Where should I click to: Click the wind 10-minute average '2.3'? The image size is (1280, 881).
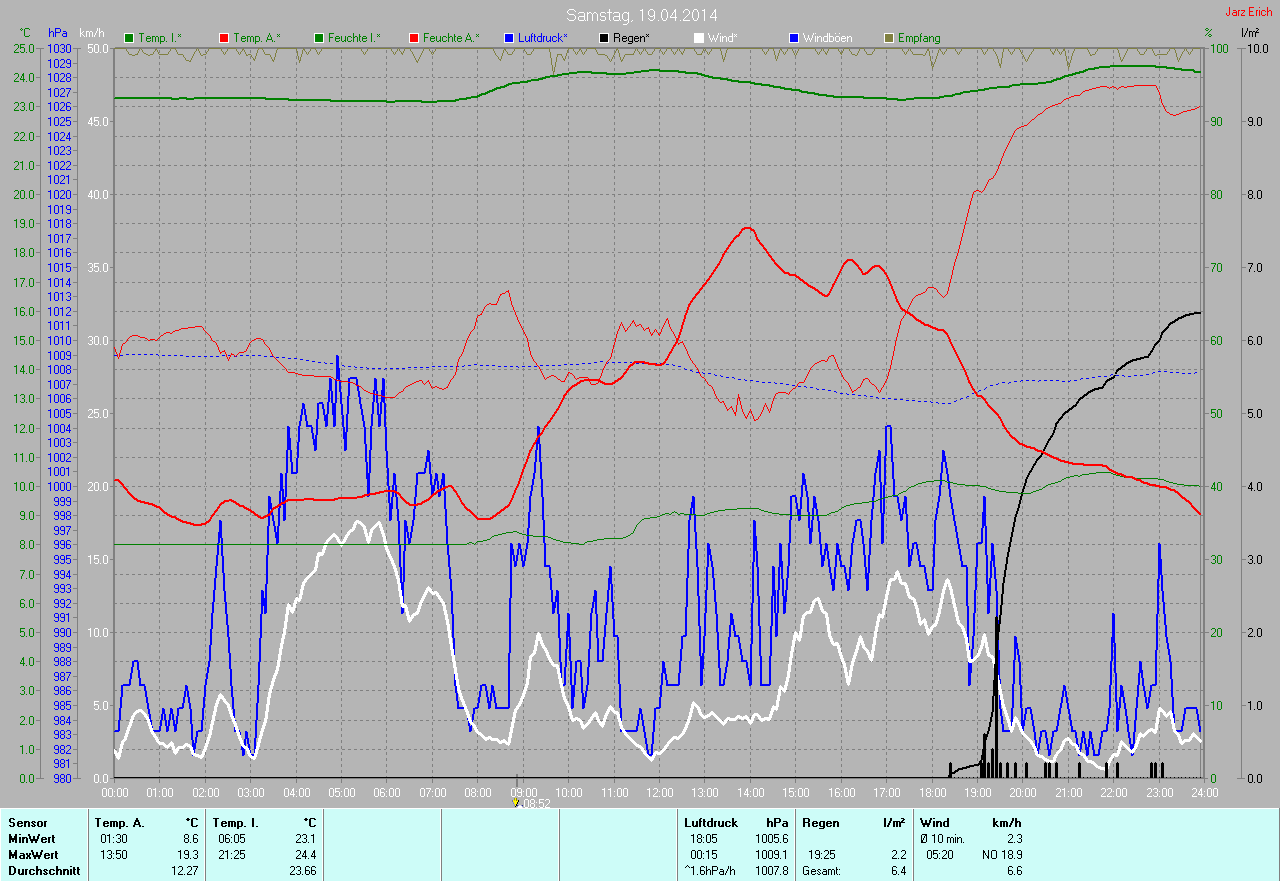(x=1013, y=838)
